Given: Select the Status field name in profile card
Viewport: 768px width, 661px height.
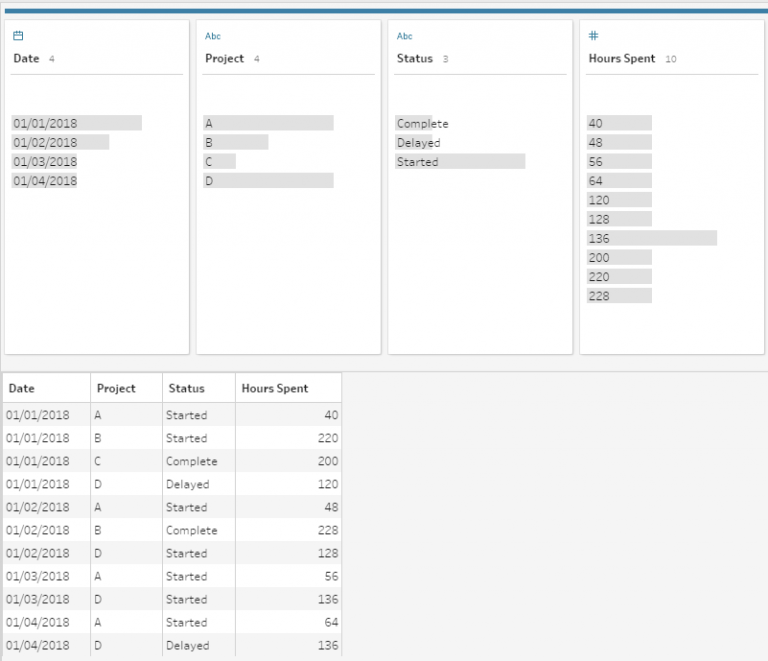Looking at the screenshot, I should tap(415, 58).
